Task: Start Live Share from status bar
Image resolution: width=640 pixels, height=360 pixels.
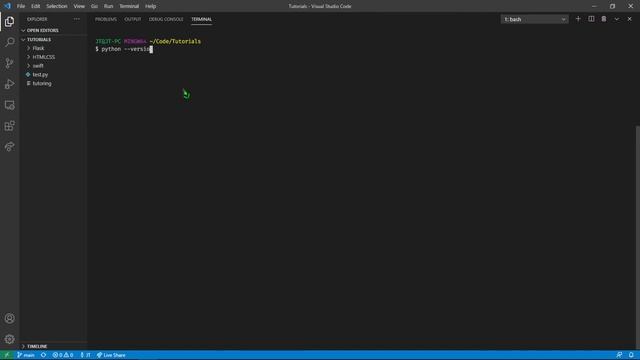Action: pyautogui.click(x=111, y=355)
